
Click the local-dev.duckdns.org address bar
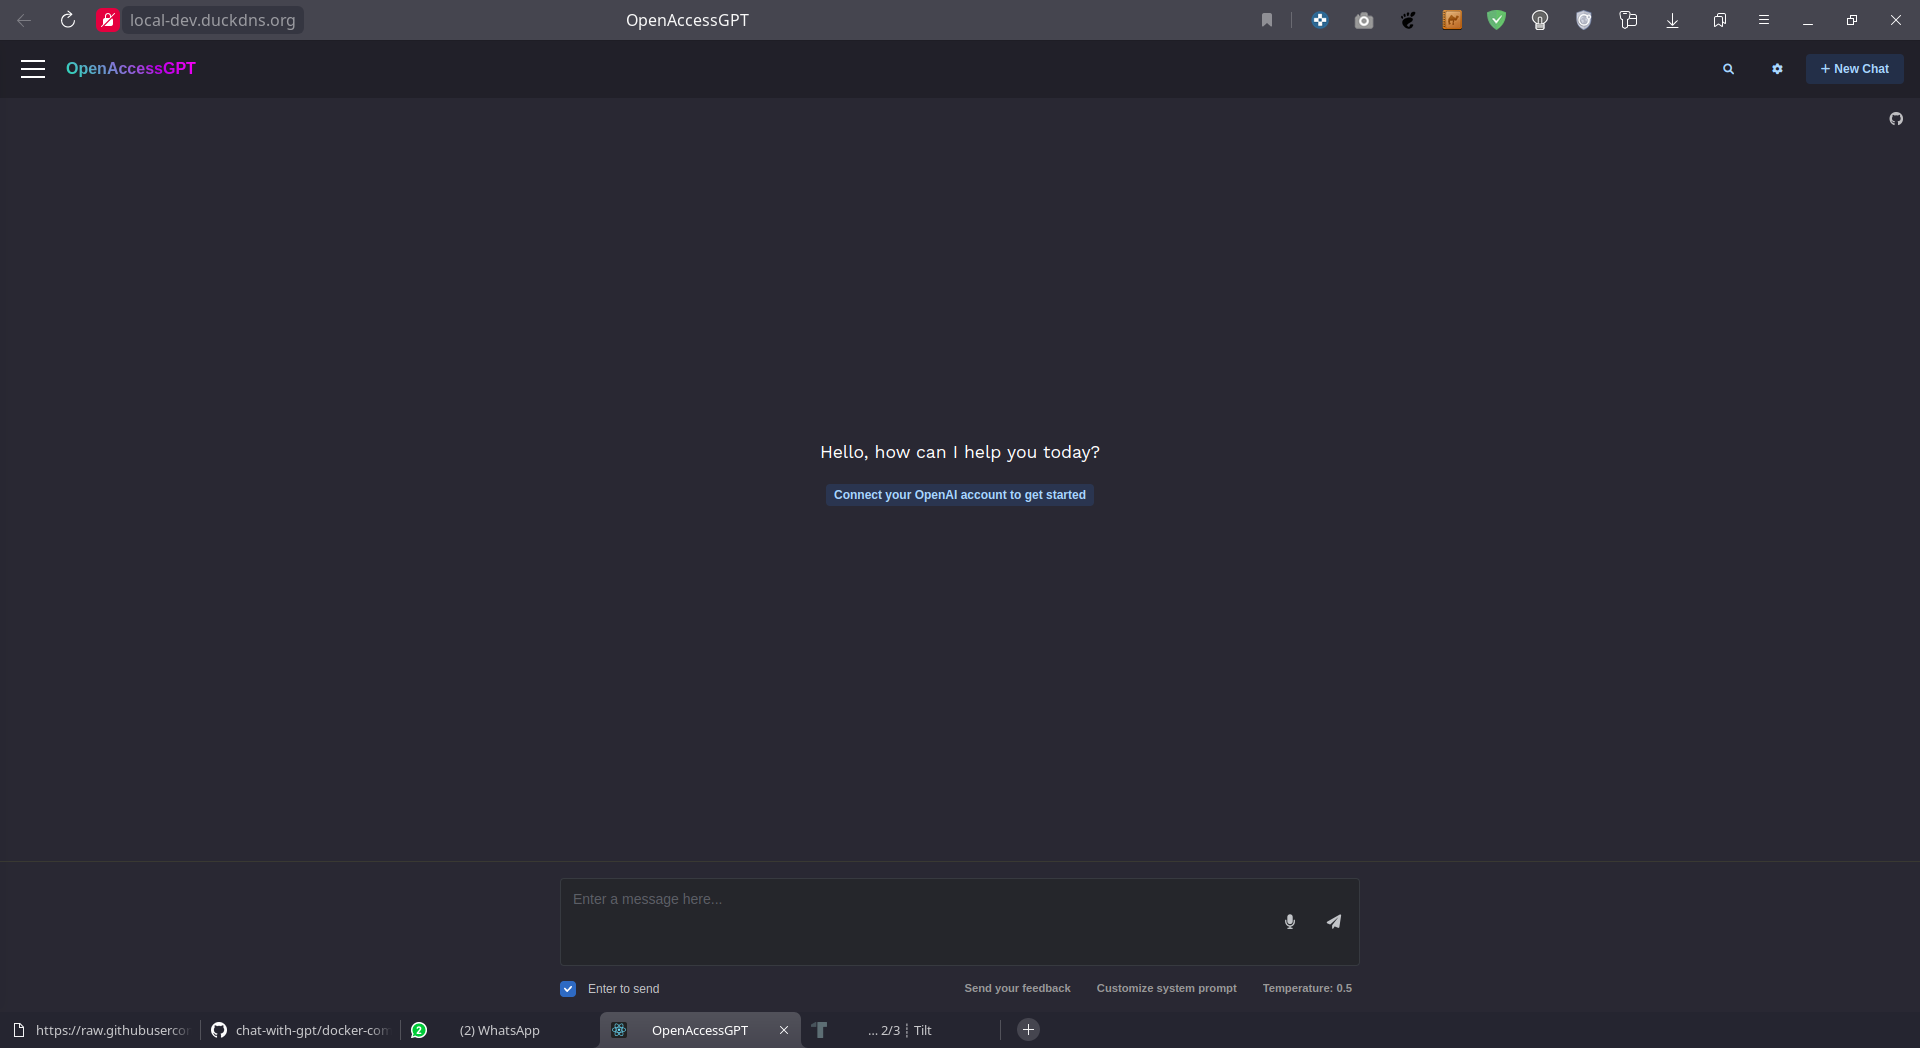pos(212,20)
